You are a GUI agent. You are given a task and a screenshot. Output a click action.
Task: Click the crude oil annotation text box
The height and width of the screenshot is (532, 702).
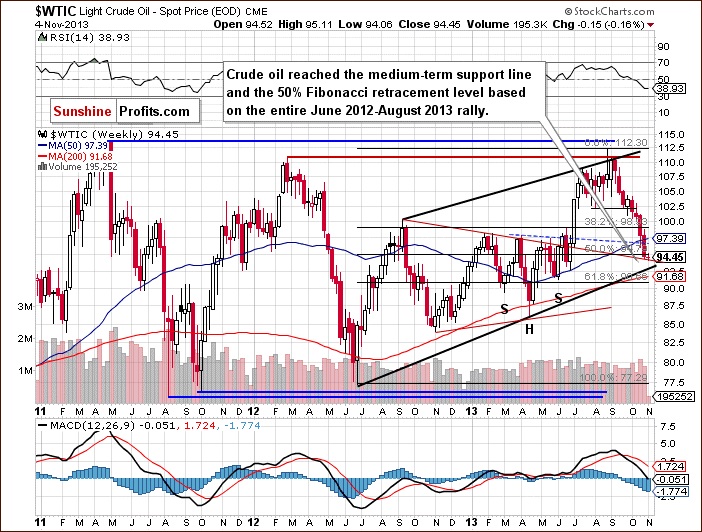(382, 89)
